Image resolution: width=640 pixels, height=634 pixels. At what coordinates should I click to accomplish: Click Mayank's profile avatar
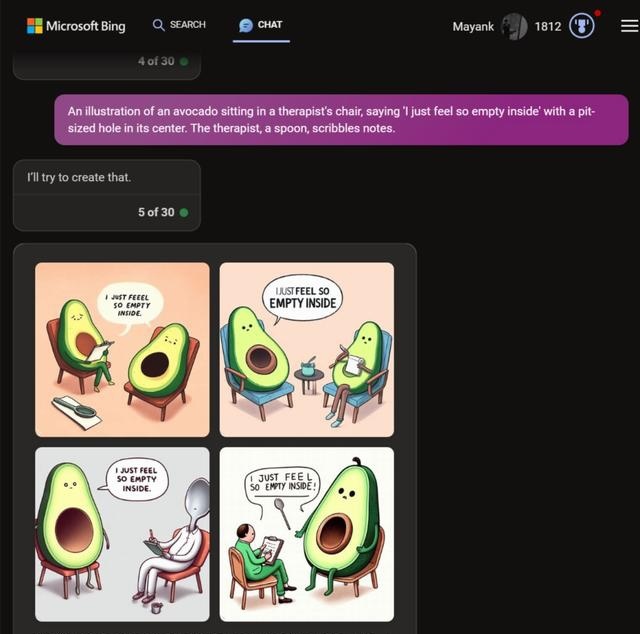514,26
